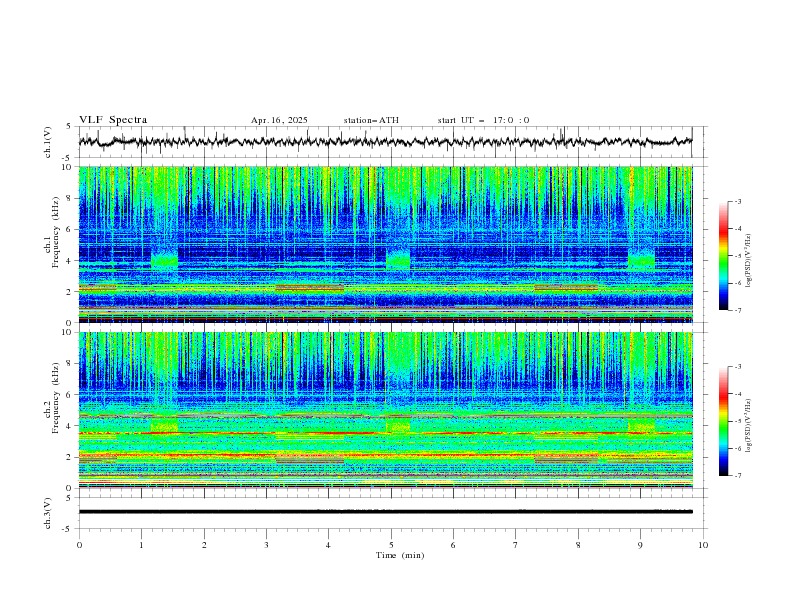Pick the lower ch.2 PSD color bar

pos(723,421)
